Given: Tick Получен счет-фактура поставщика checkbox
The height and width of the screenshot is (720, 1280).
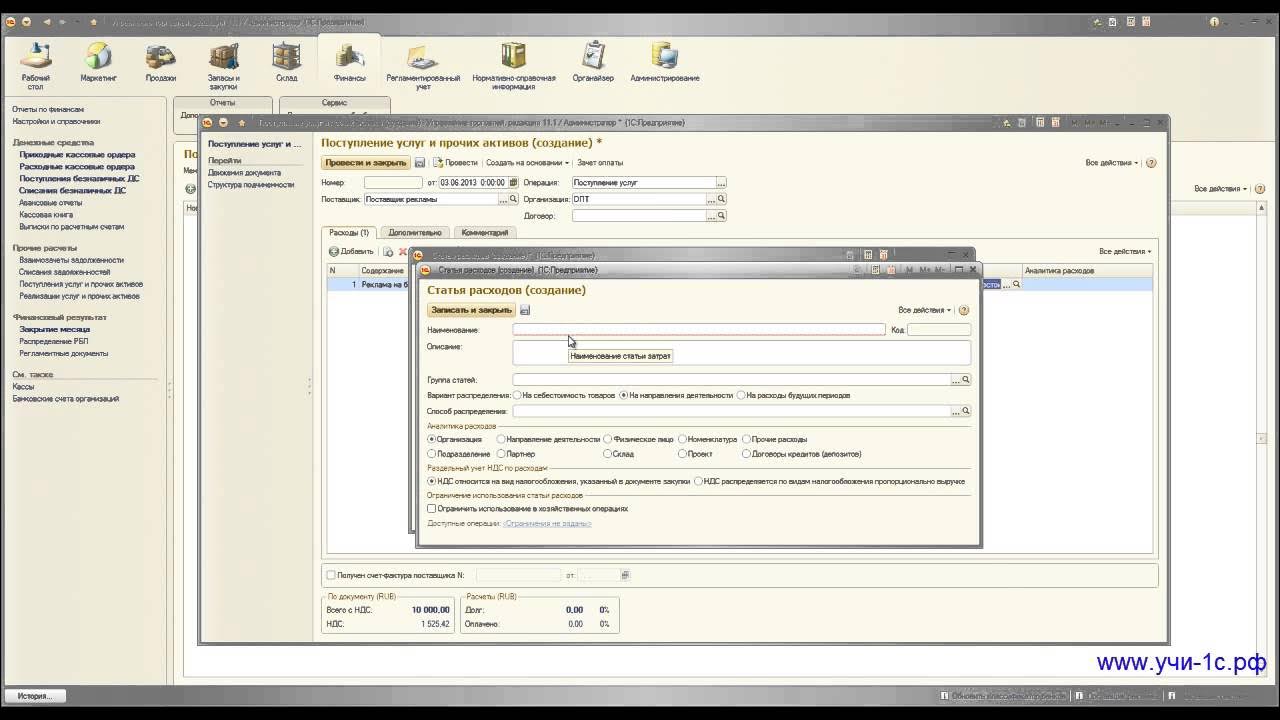Looking at the screenshot, I should (x=331, y=575).
